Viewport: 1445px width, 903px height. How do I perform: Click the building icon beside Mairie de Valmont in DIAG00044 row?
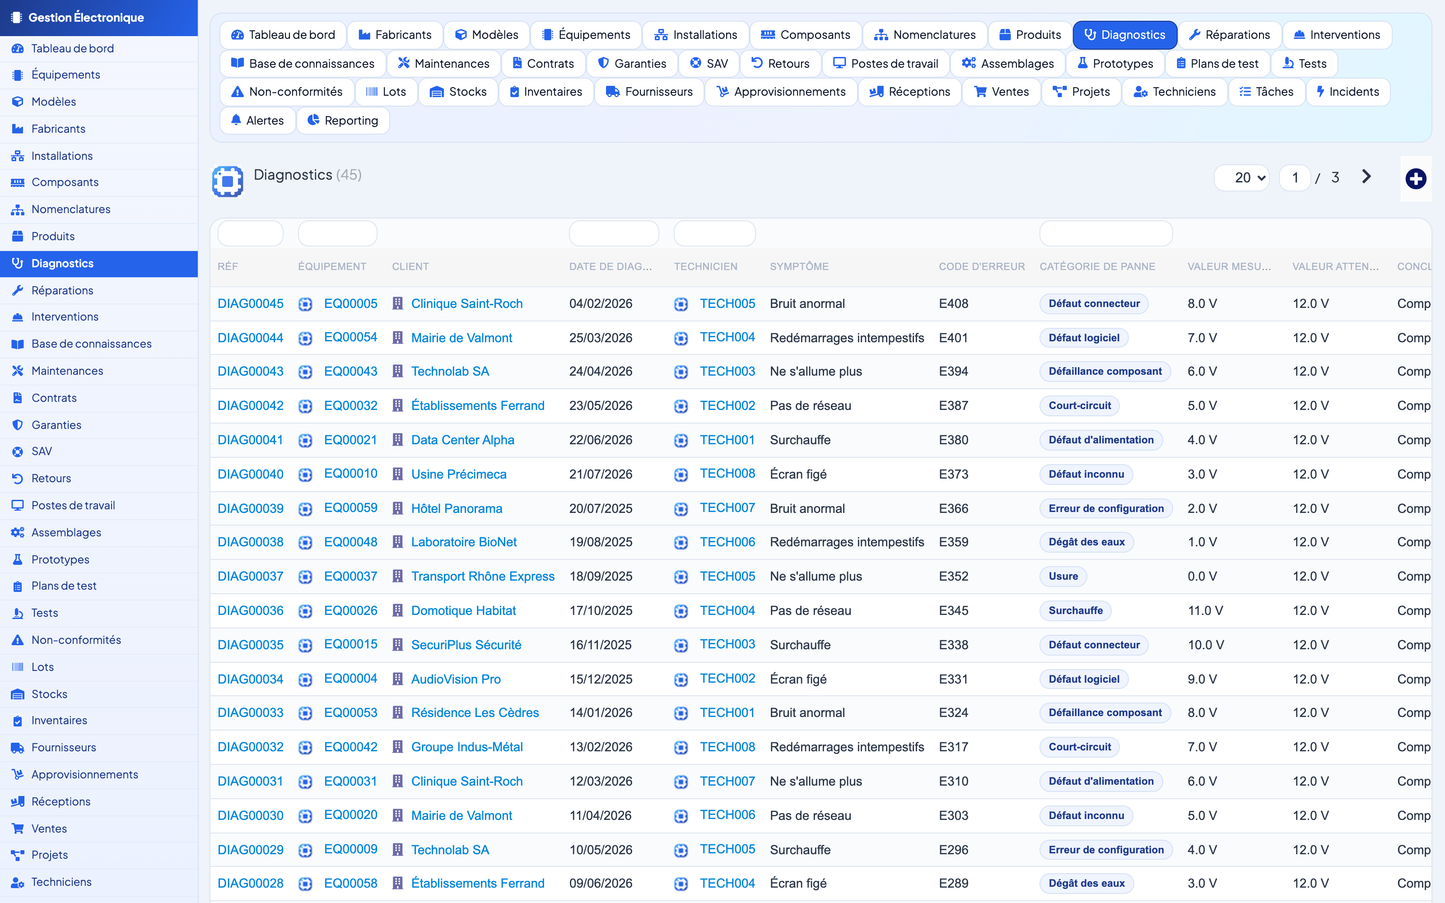click(x=398, y=338)
